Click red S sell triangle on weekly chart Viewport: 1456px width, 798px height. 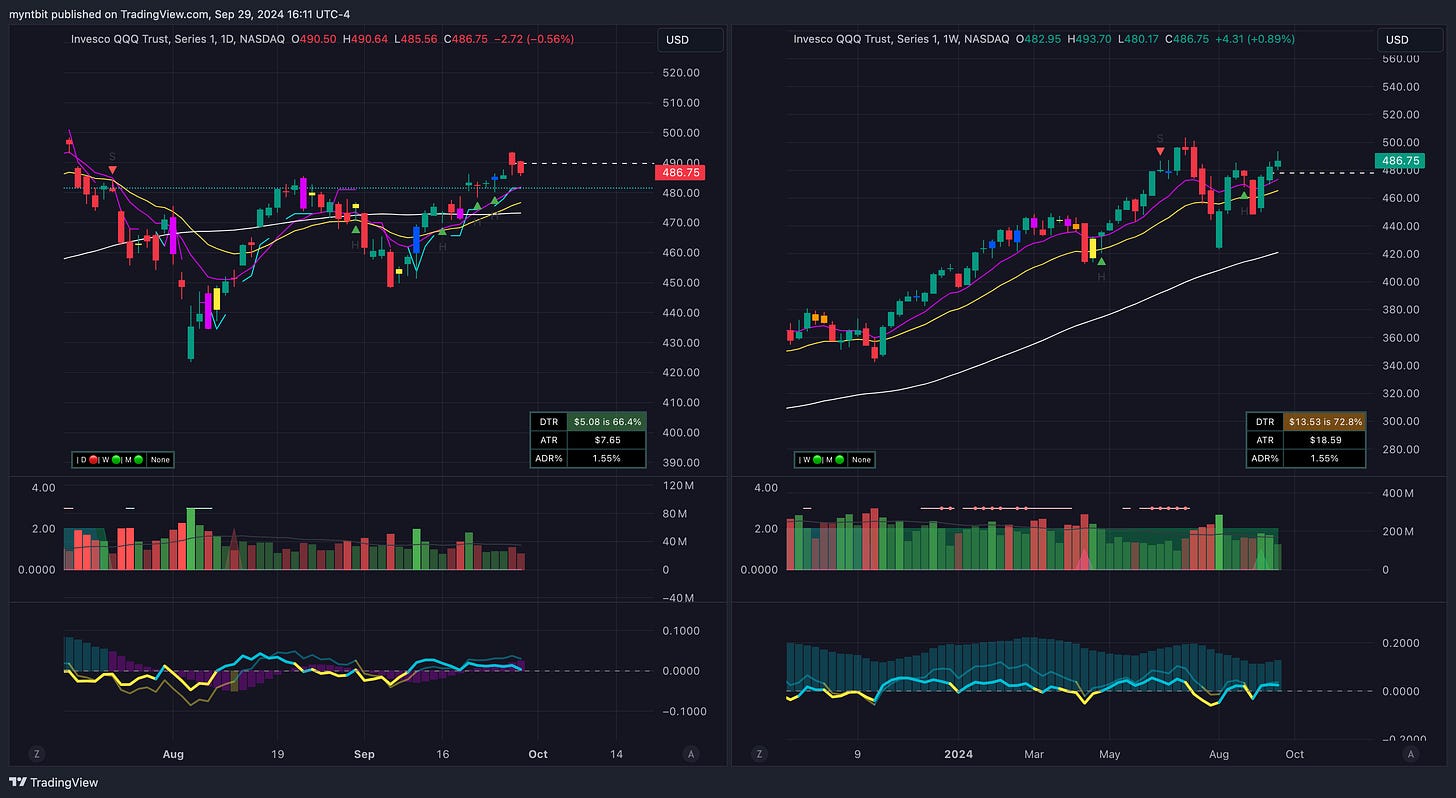[x=1160, y=152]
